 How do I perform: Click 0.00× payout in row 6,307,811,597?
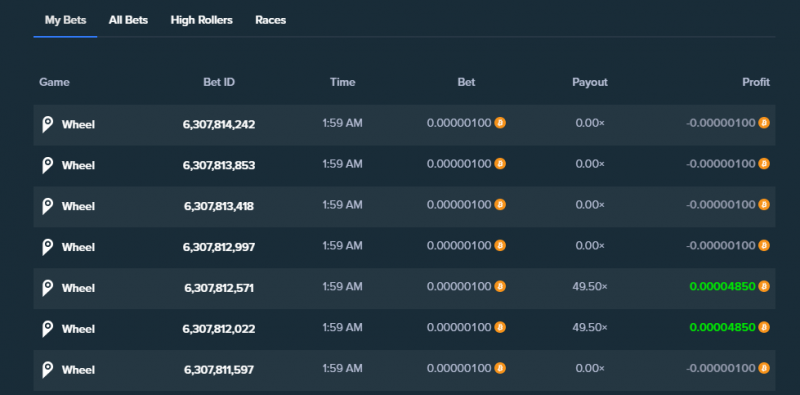pos(590,368)
